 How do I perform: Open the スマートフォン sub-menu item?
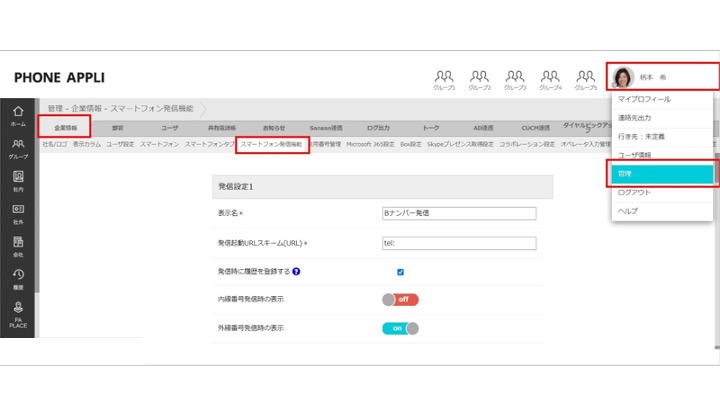[x=159, y=144]
